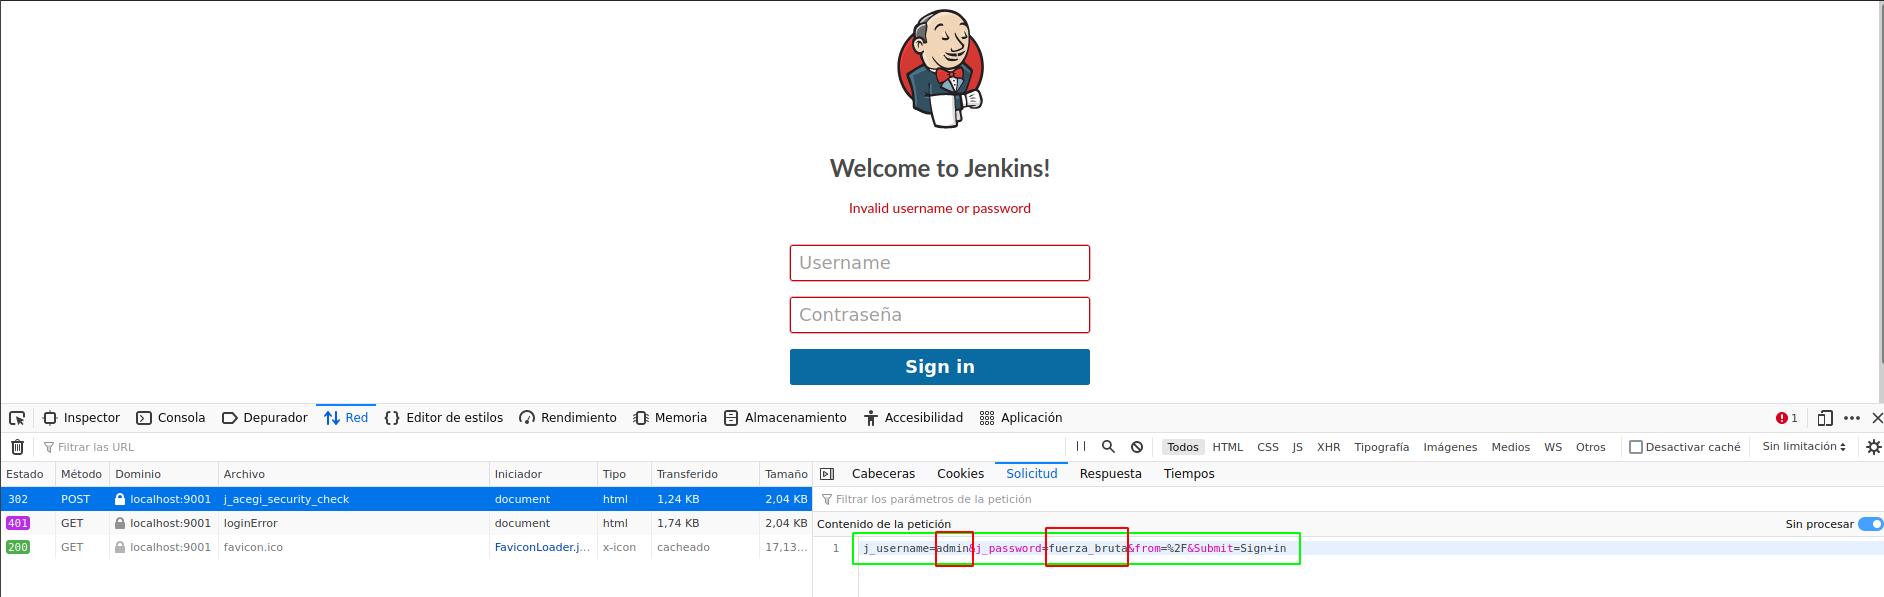Click the Contraseña password field
Image resolution: width=1884 pixels, height=597 pixels.
940,315
